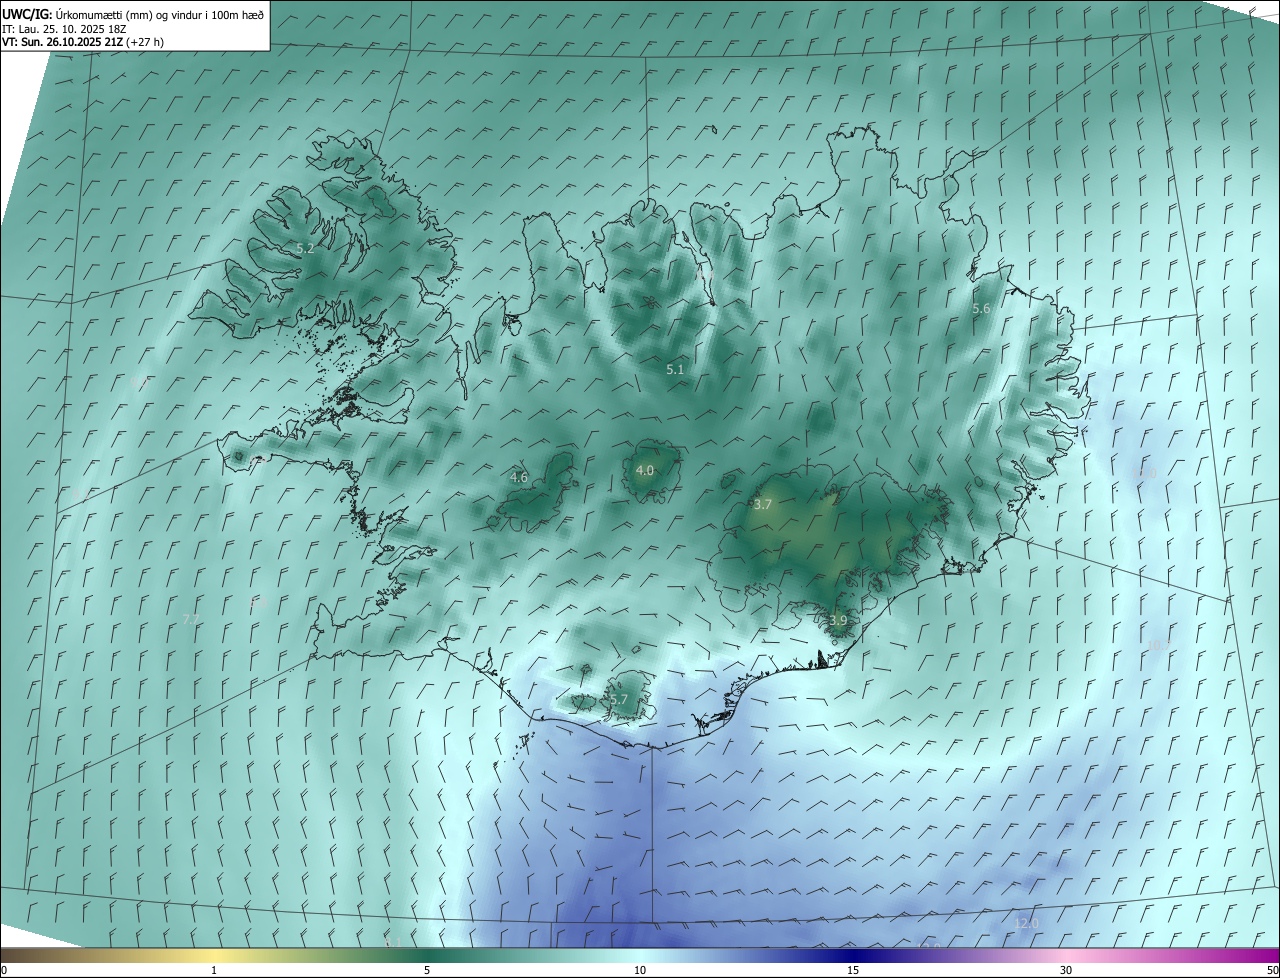Click the faint 12.0 value label offshore
This screenshot has height=978, width=1280.
(x=1026, y=924)
